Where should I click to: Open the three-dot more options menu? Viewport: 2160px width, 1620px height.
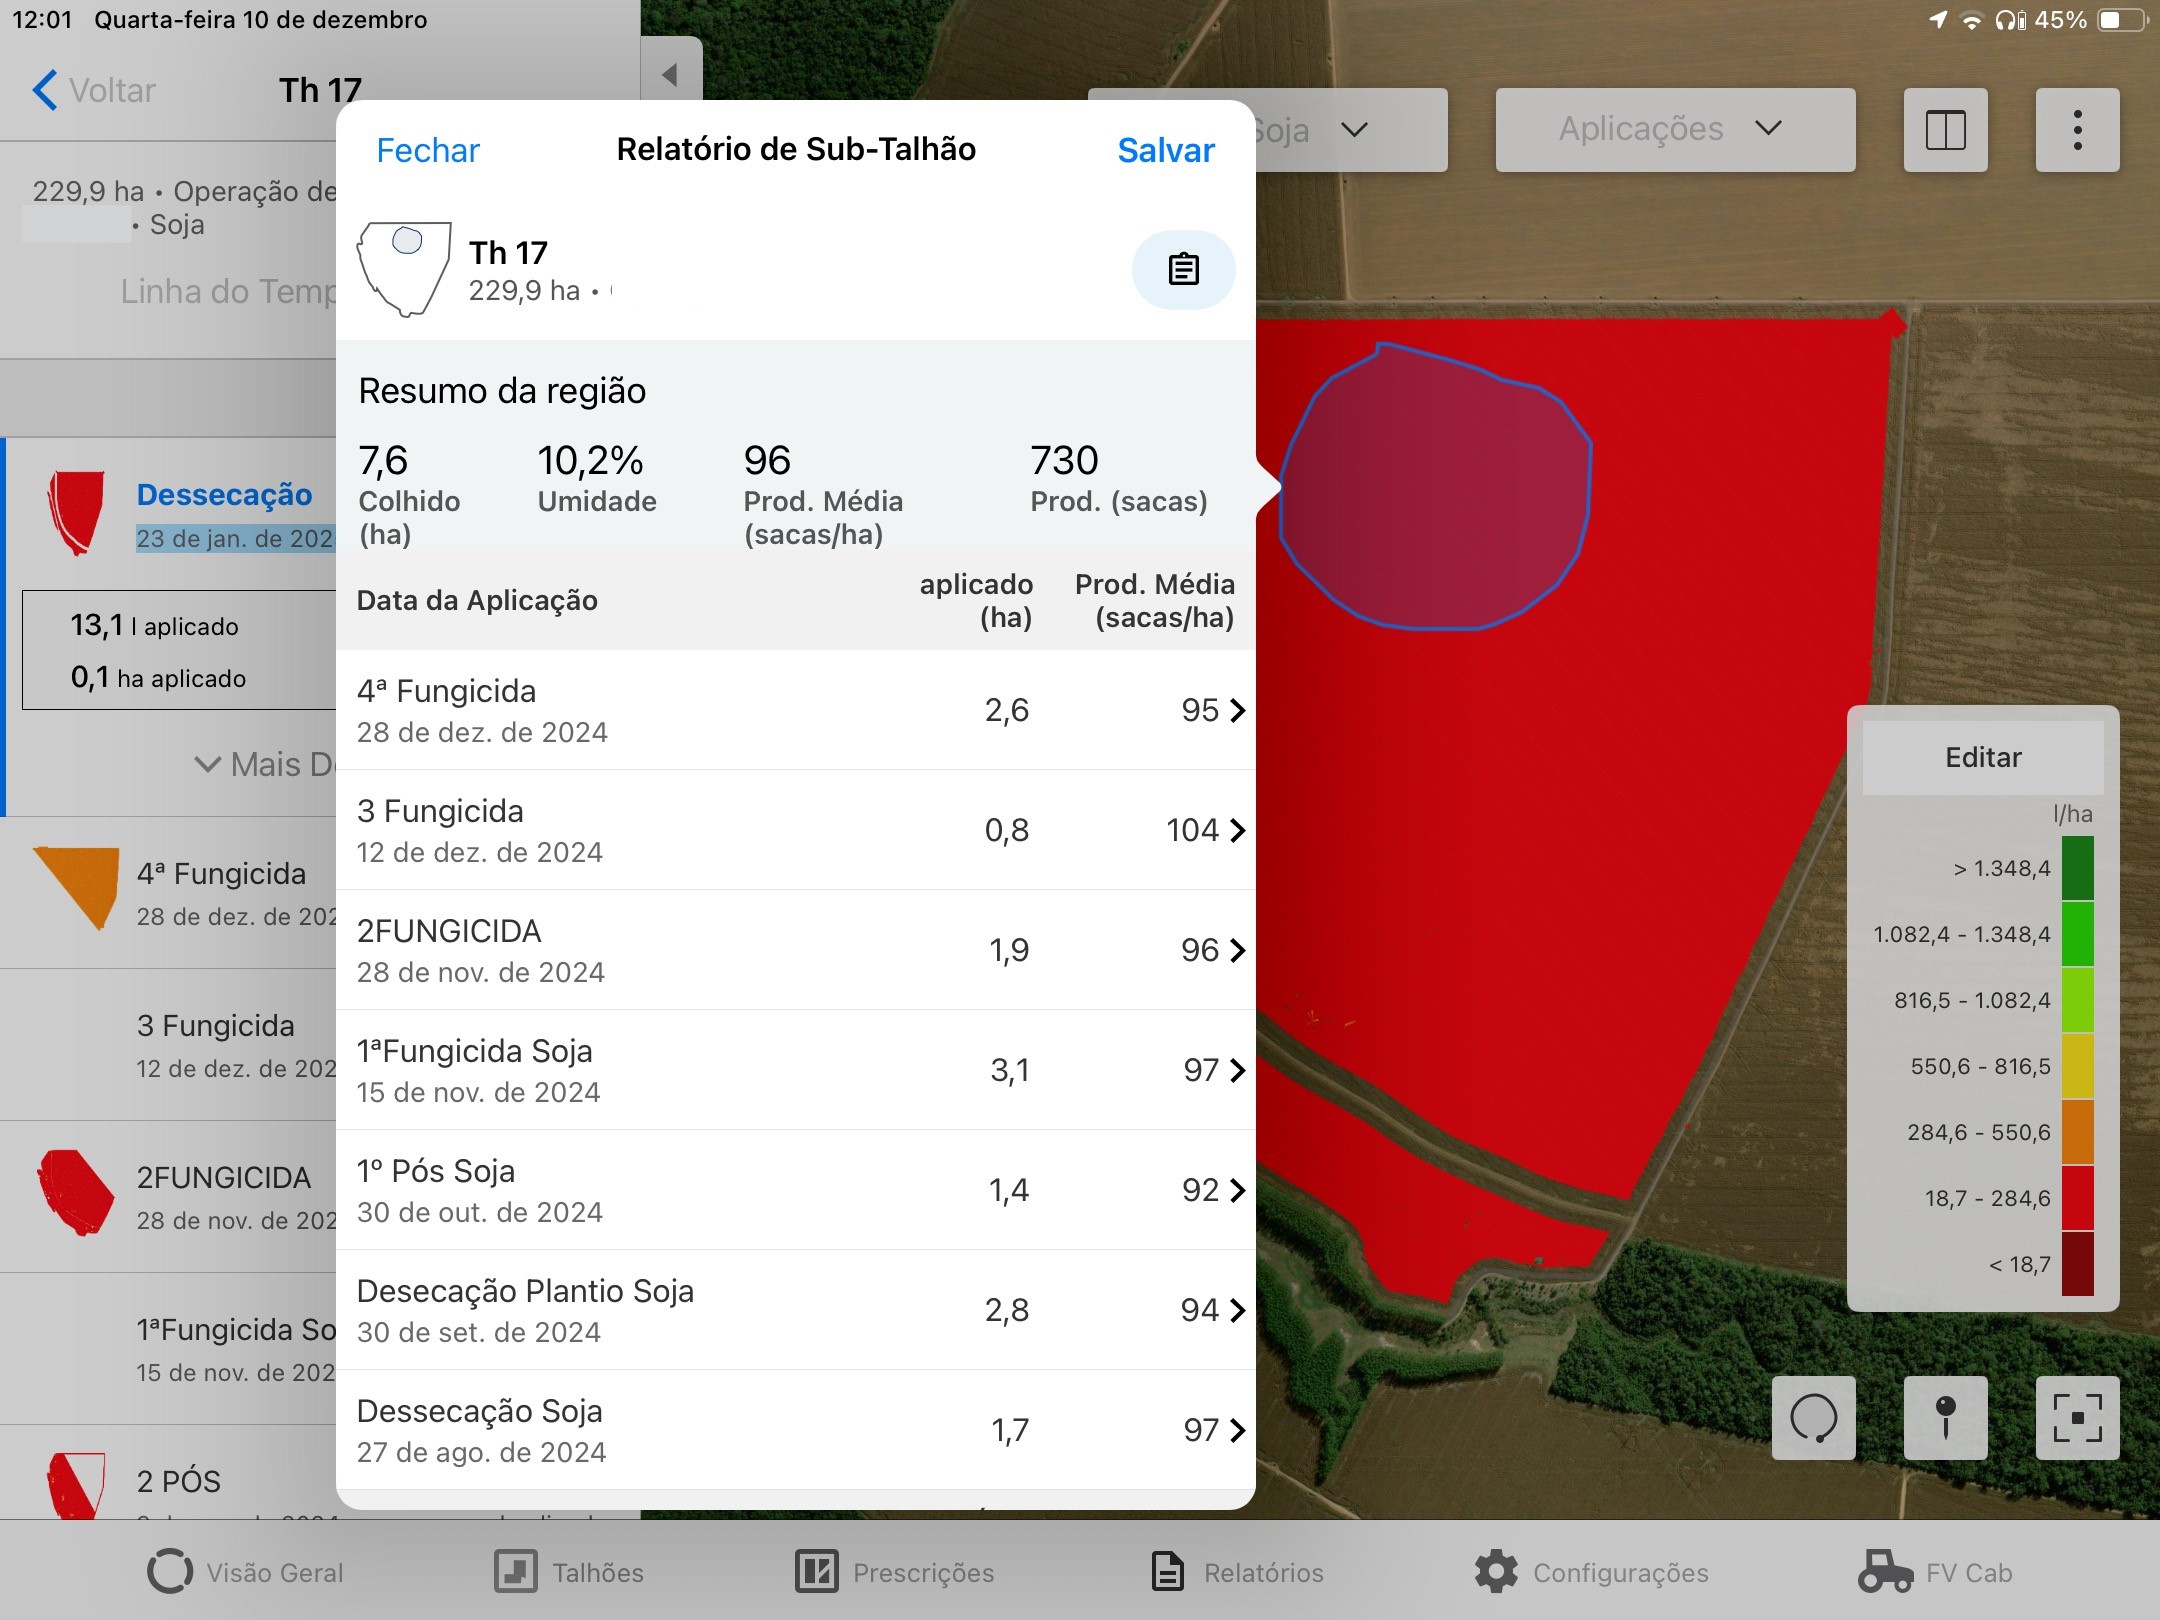coord(2077,130)
